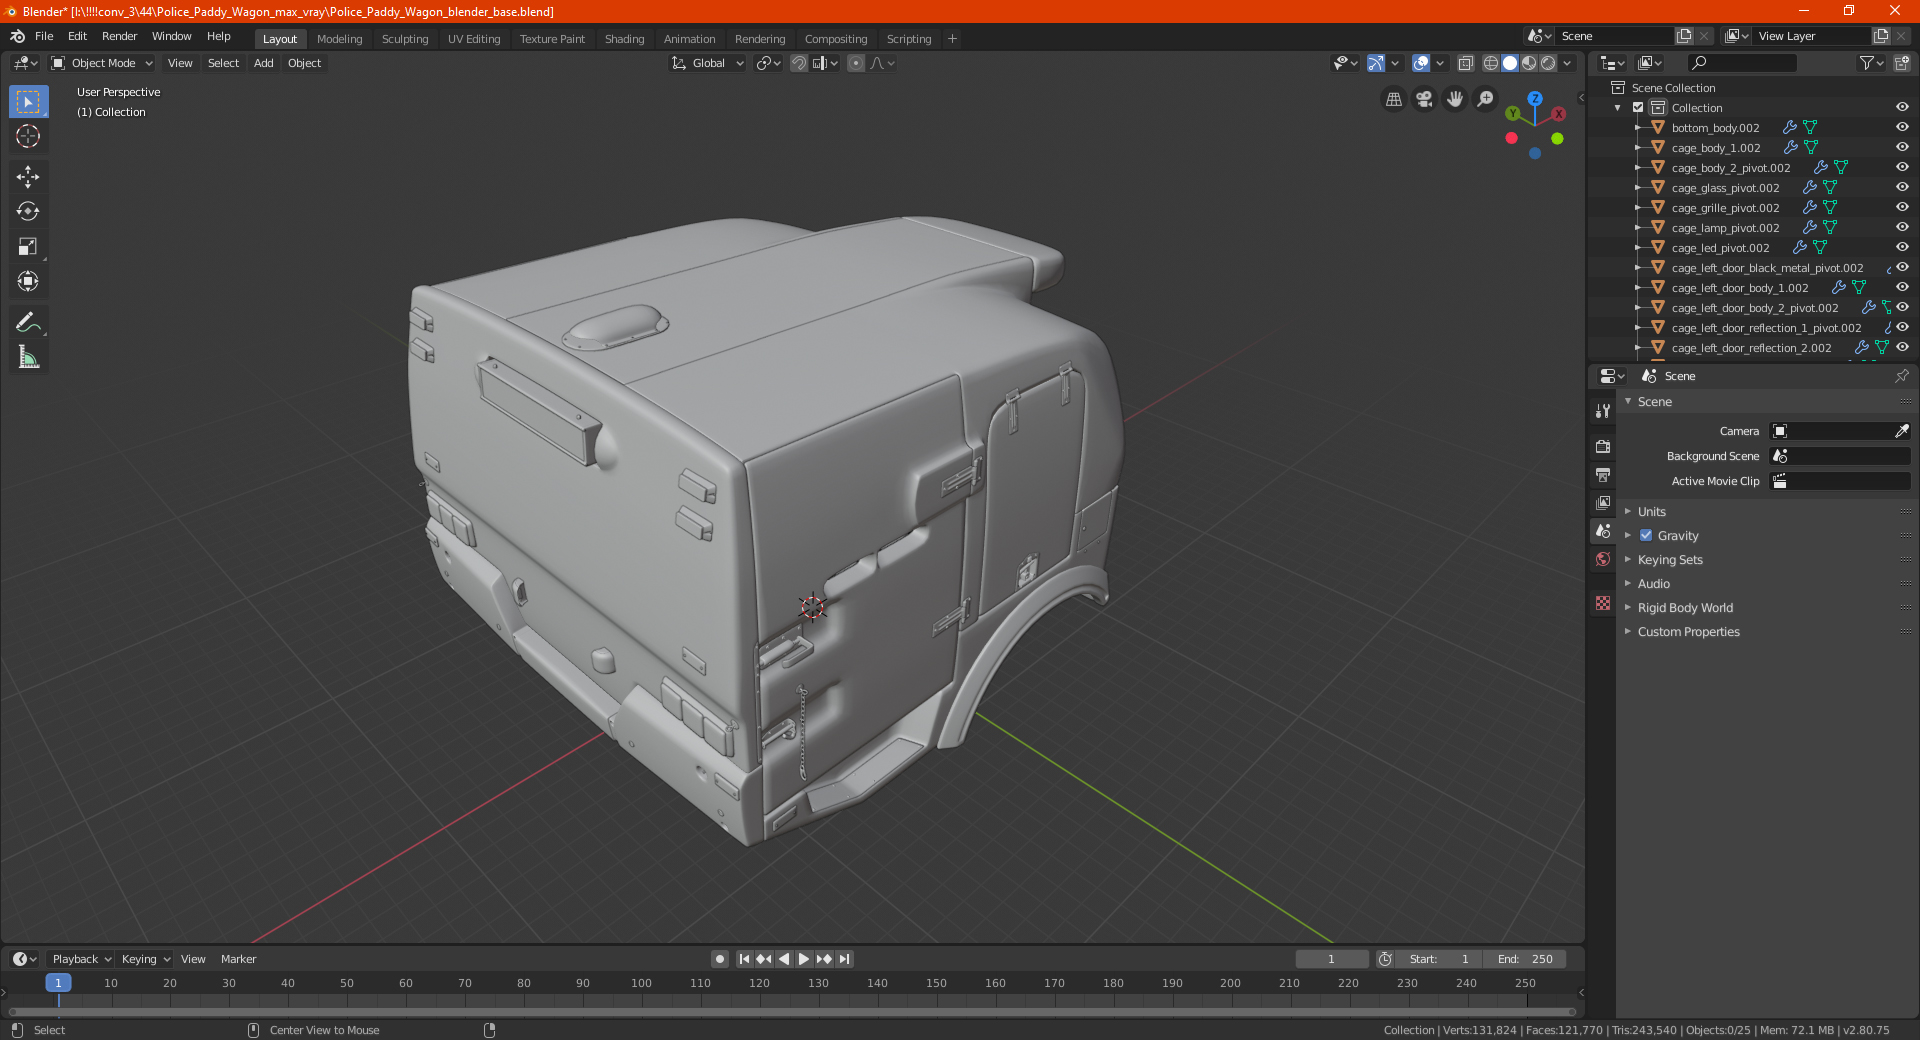The image size is (1920, 1040).
Task: Click the zoom view magnifier icon
Action: (x=1486, y=99)
